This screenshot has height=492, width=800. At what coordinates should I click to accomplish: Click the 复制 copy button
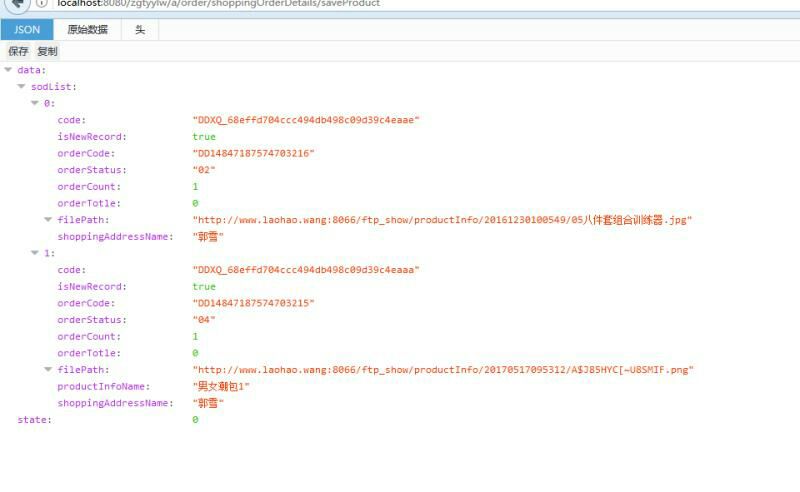point(47,51)
